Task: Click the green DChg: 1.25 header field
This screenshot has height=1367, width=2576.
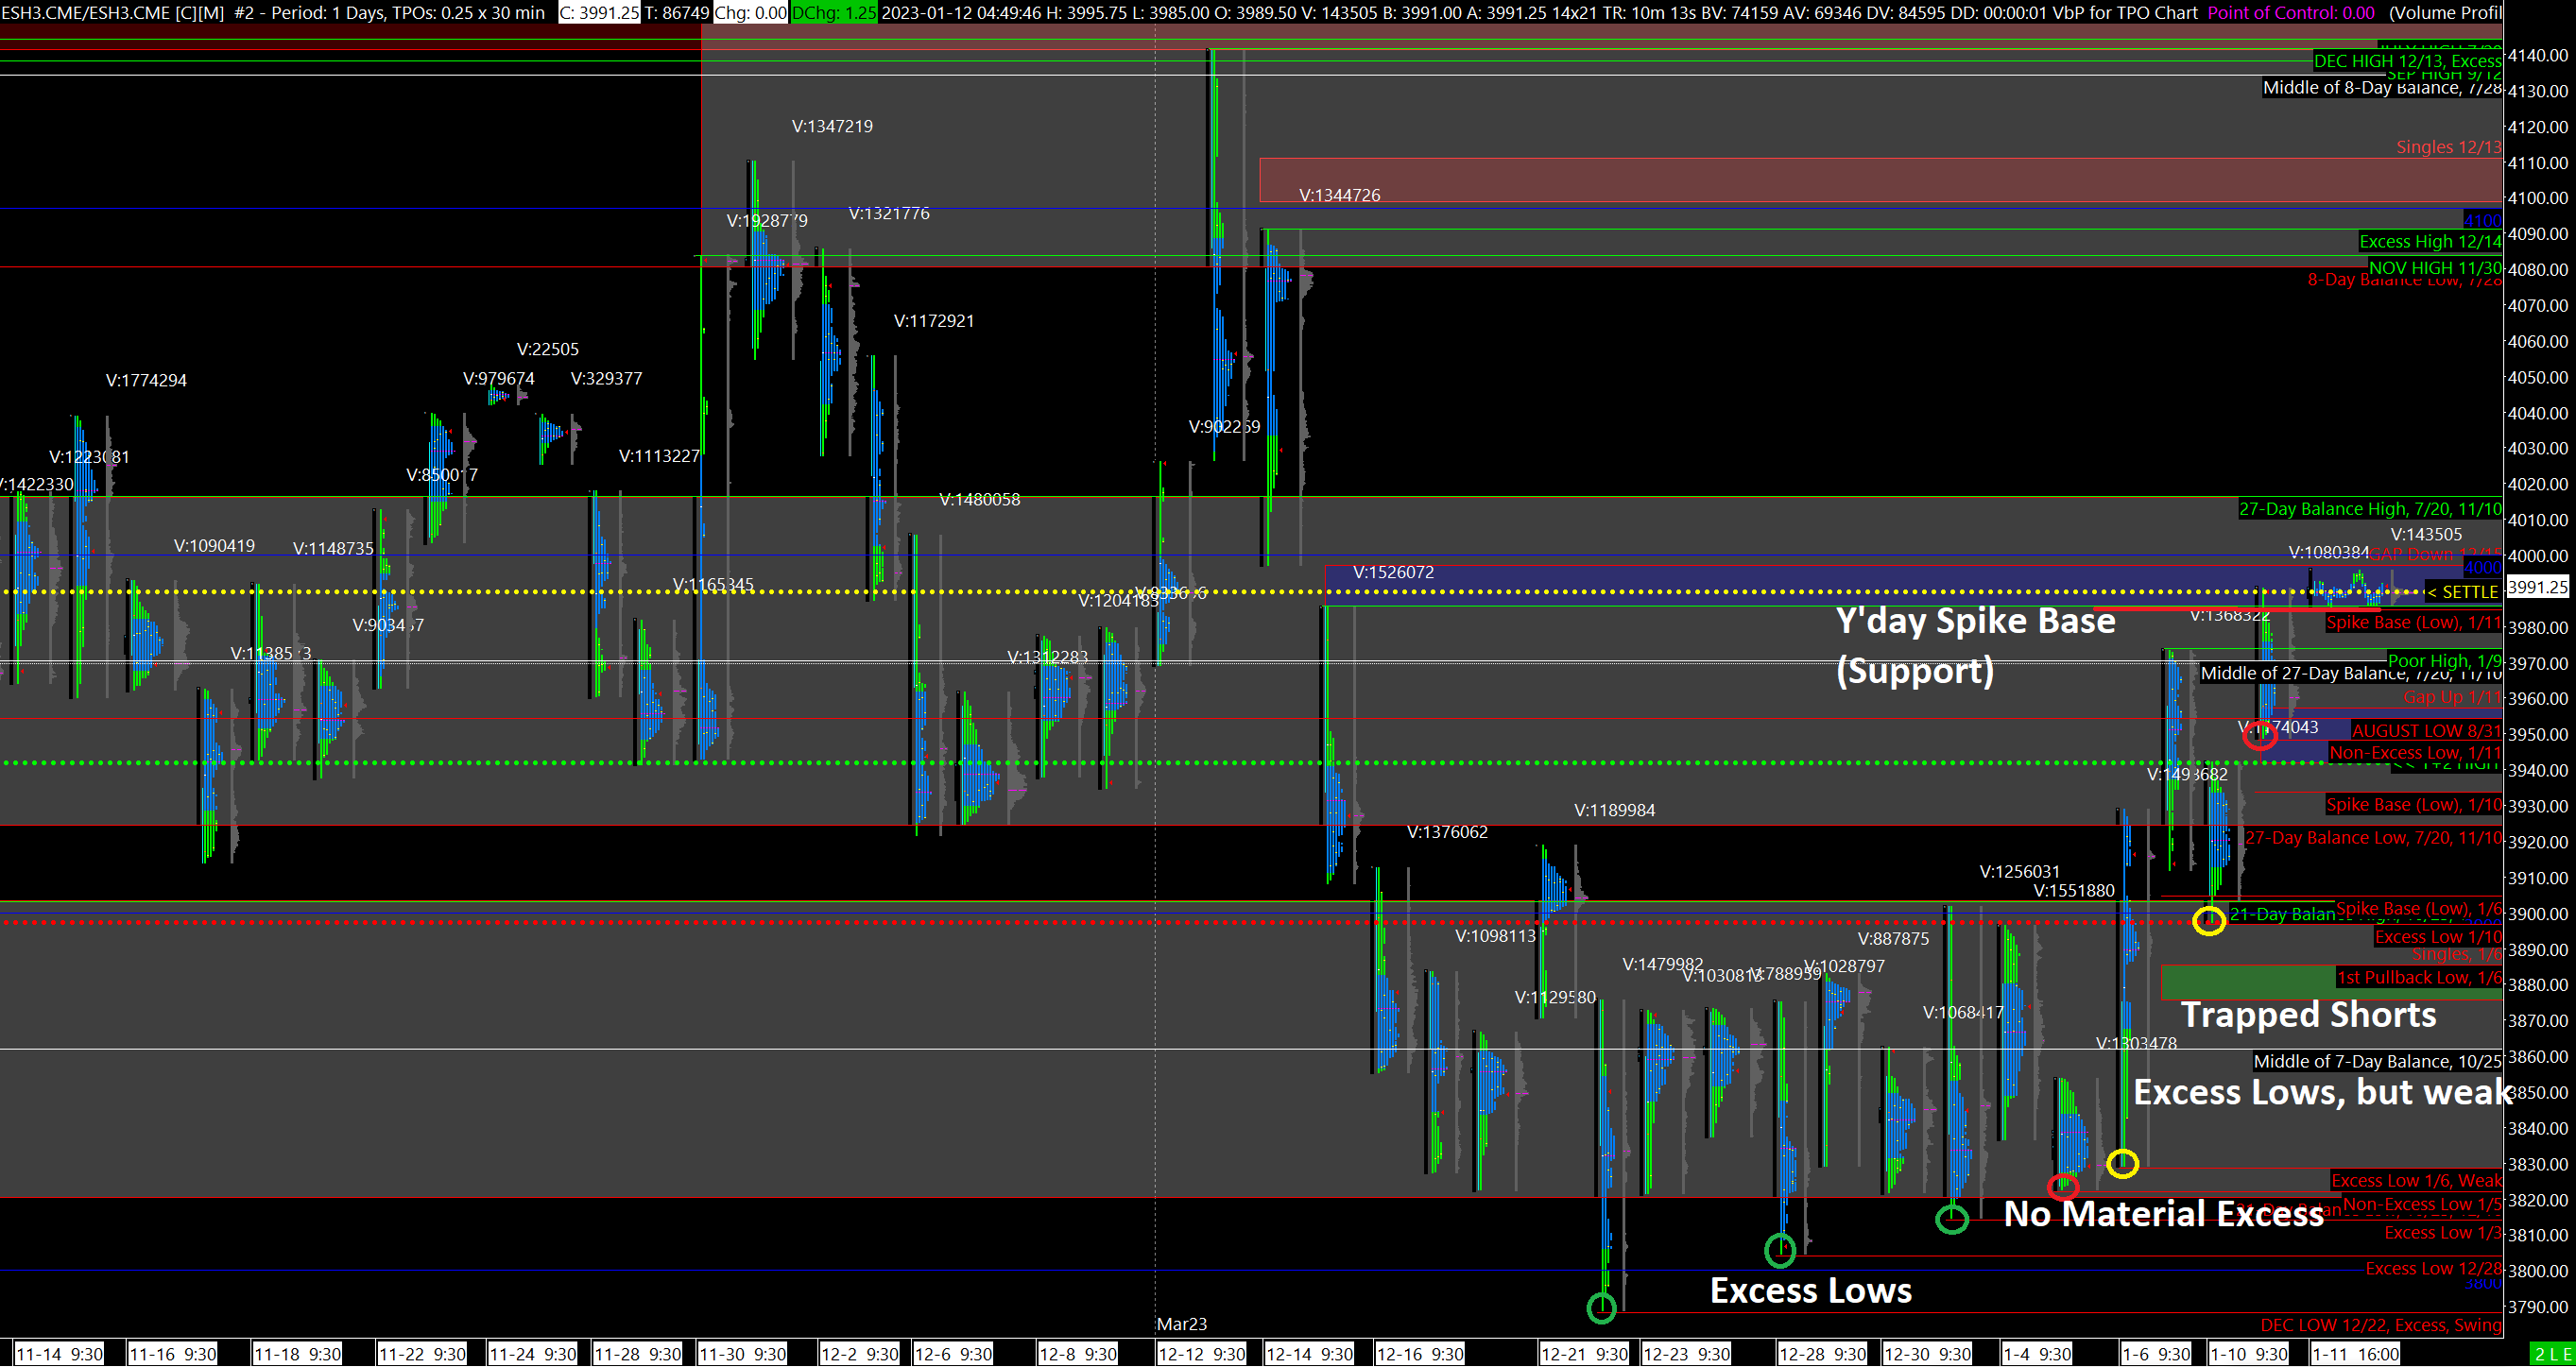Action: click(833, 12)
